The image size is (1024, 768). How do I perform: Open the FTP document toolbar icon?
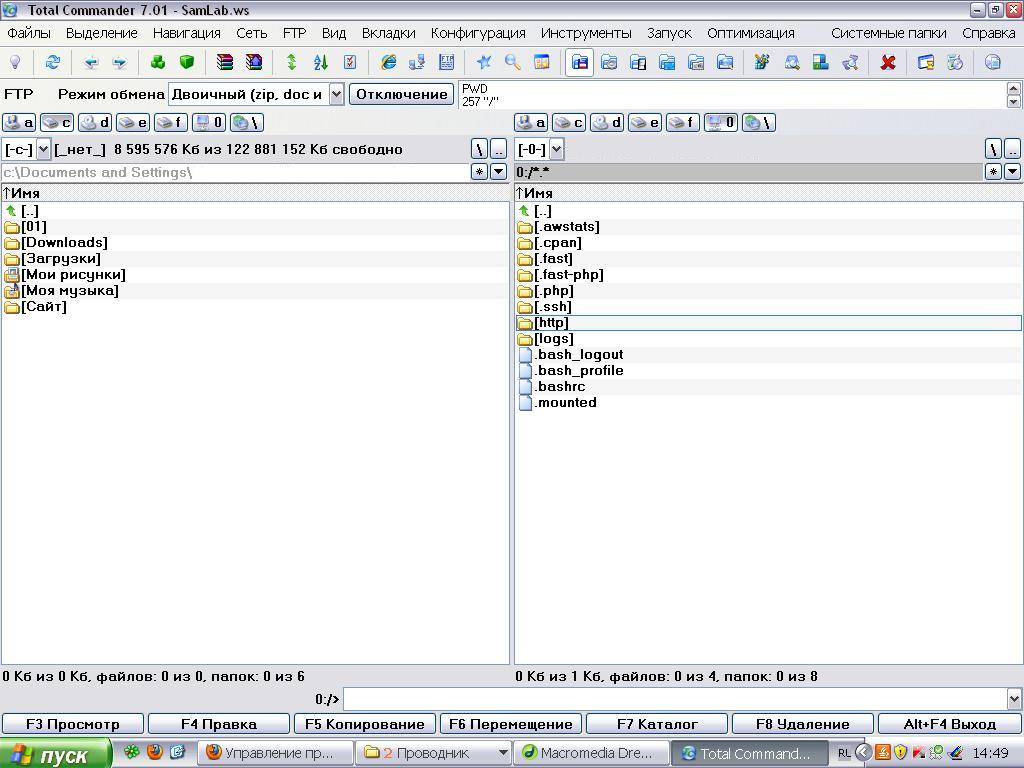(x=446, y=62)
